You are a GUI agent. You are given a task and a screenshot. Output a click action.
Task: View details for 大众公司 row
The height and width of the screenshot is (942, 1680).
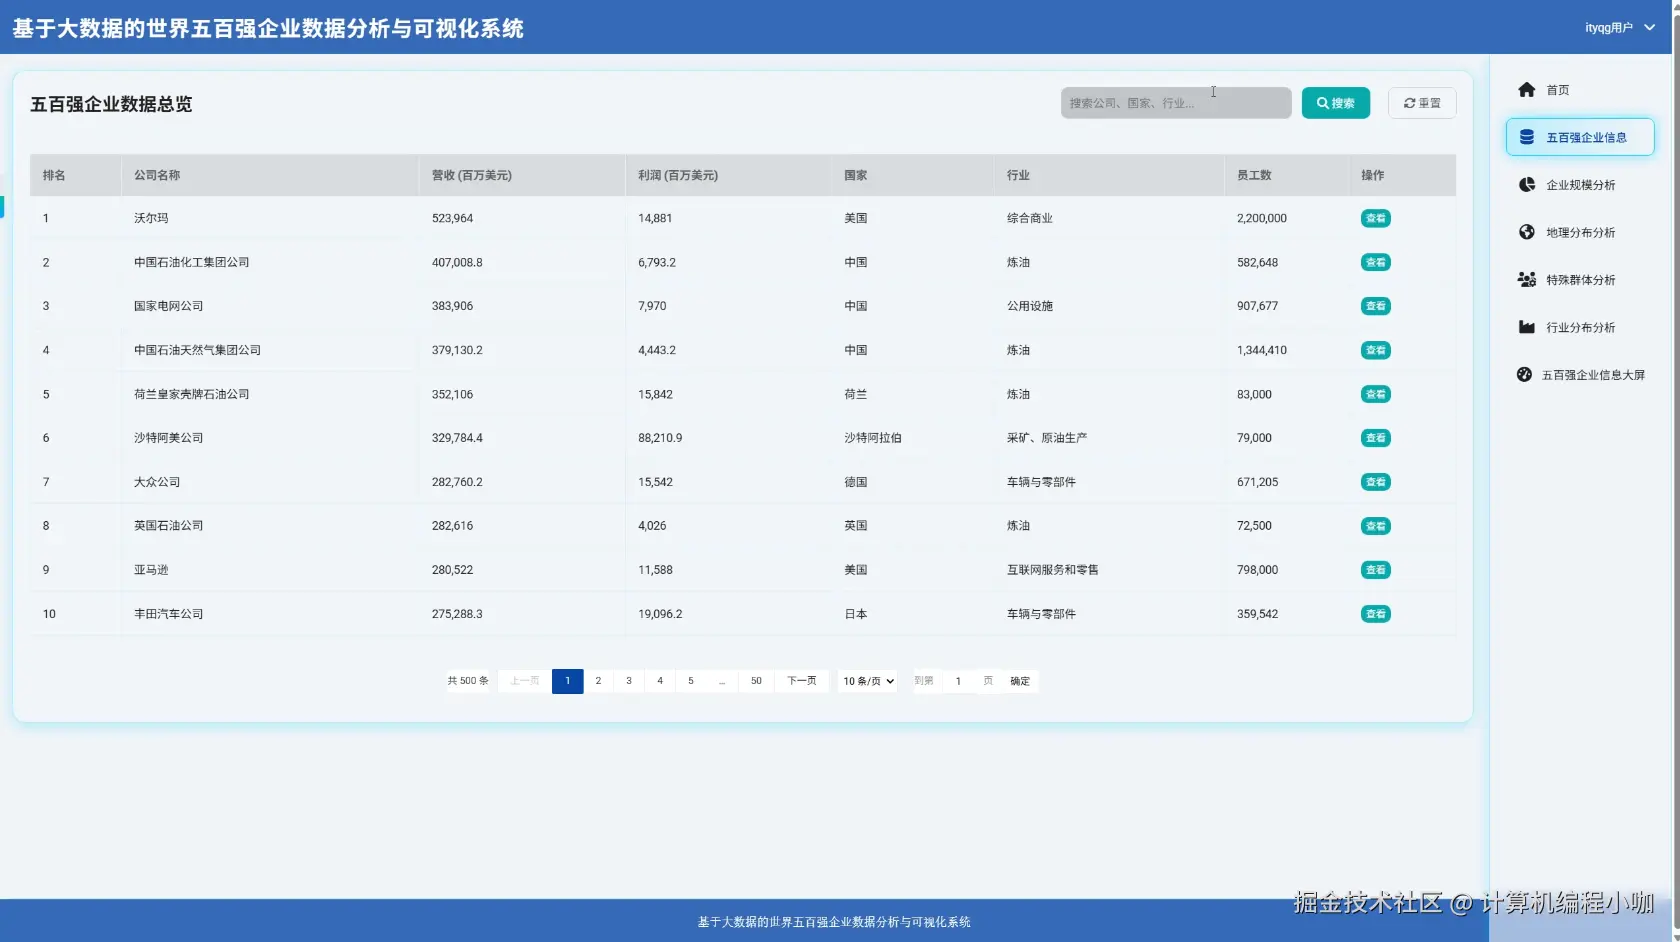[x=1376, y=482]
